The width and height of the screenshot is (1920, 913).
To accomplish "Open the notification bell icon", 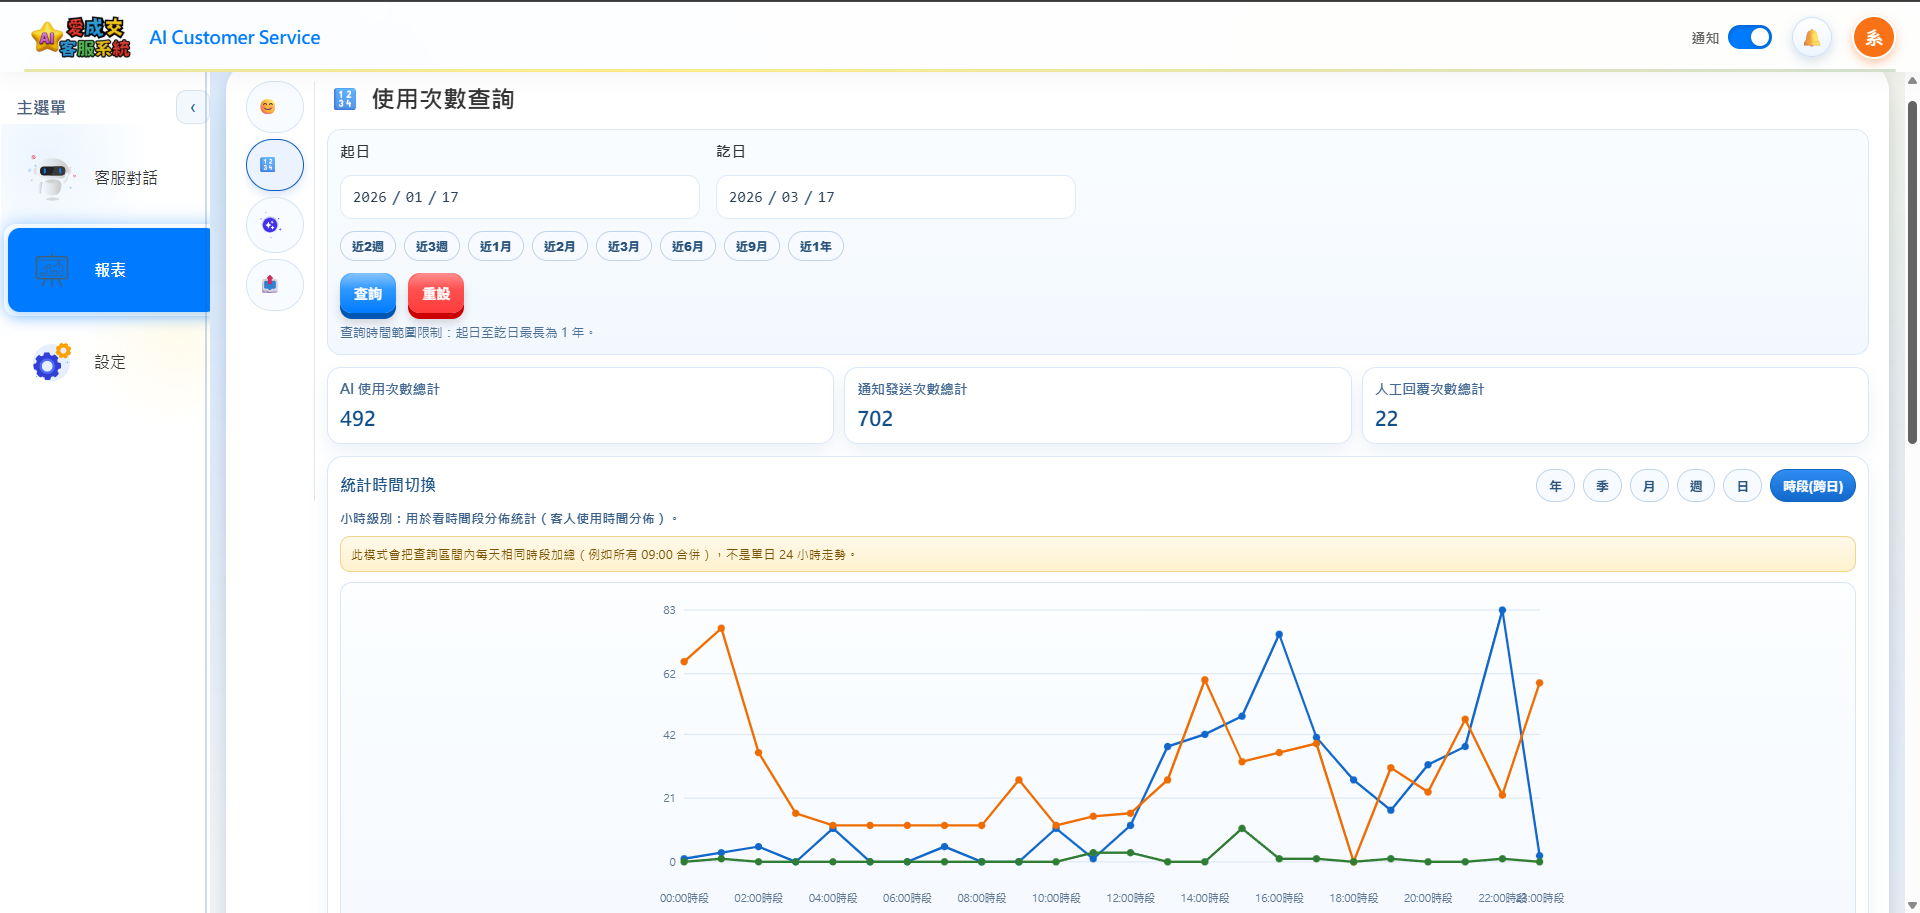I will 1811,38.
